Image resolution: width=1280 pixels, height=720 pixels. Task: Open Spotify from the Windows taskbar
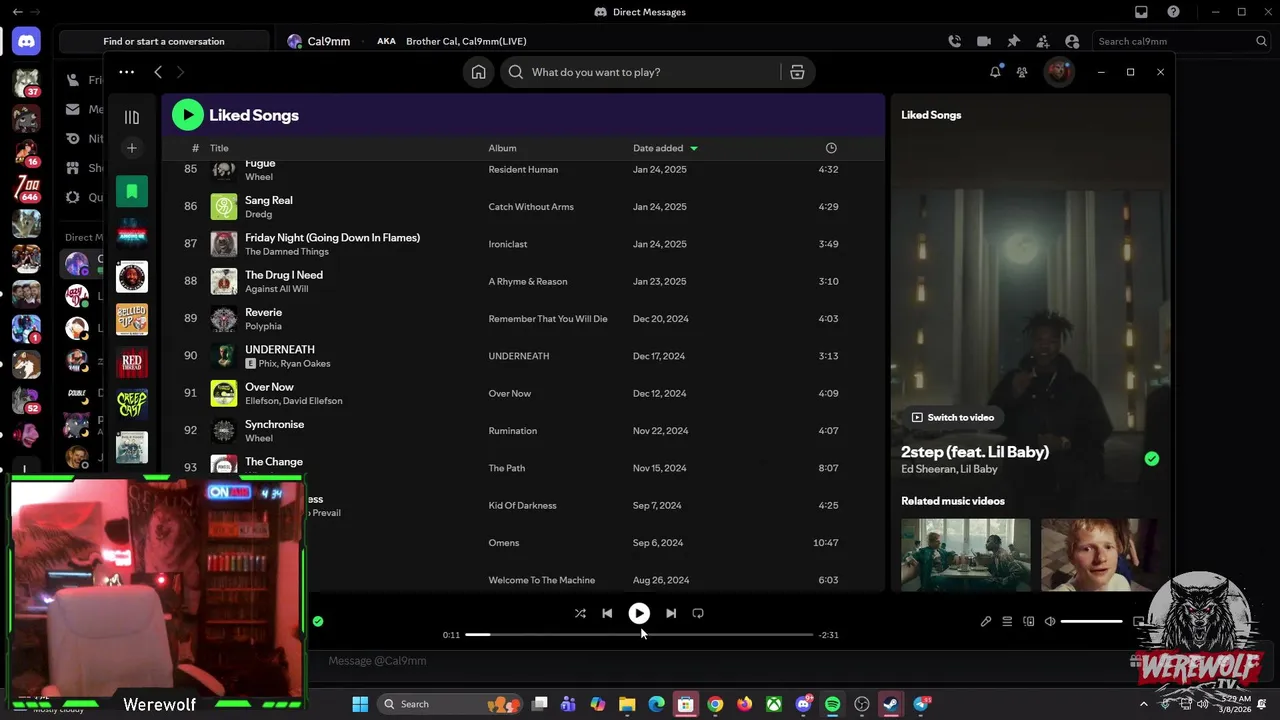[x=832, y=704]
